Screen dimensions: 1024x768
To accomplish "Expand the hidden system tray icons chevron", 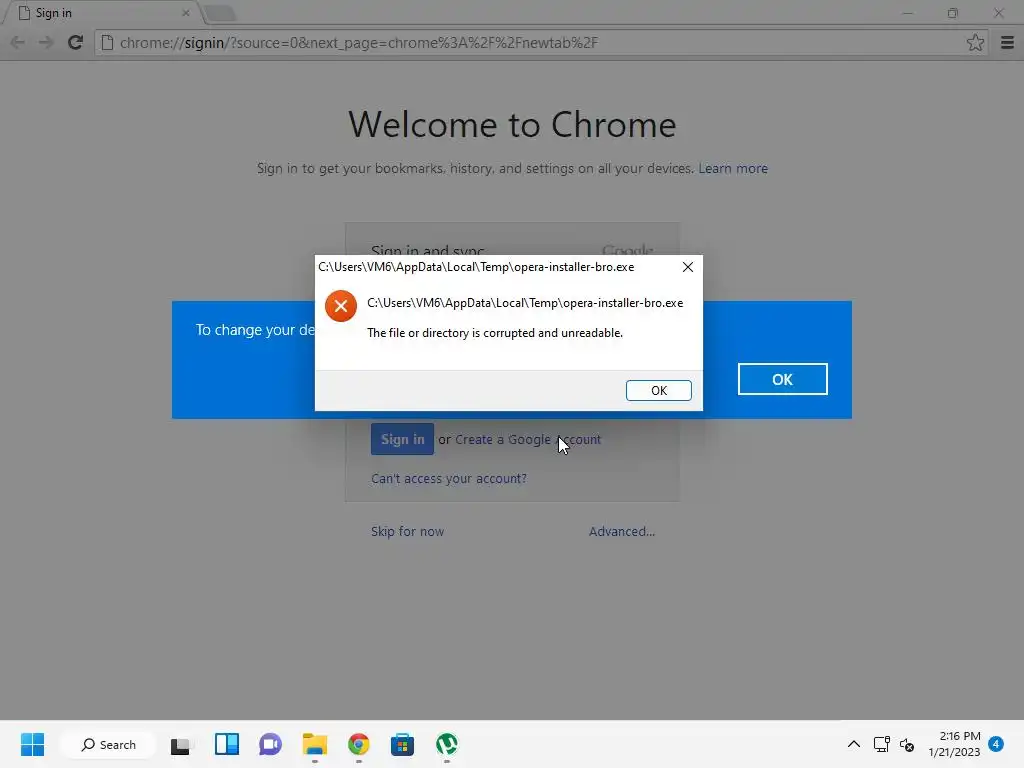I will [854, 744].
